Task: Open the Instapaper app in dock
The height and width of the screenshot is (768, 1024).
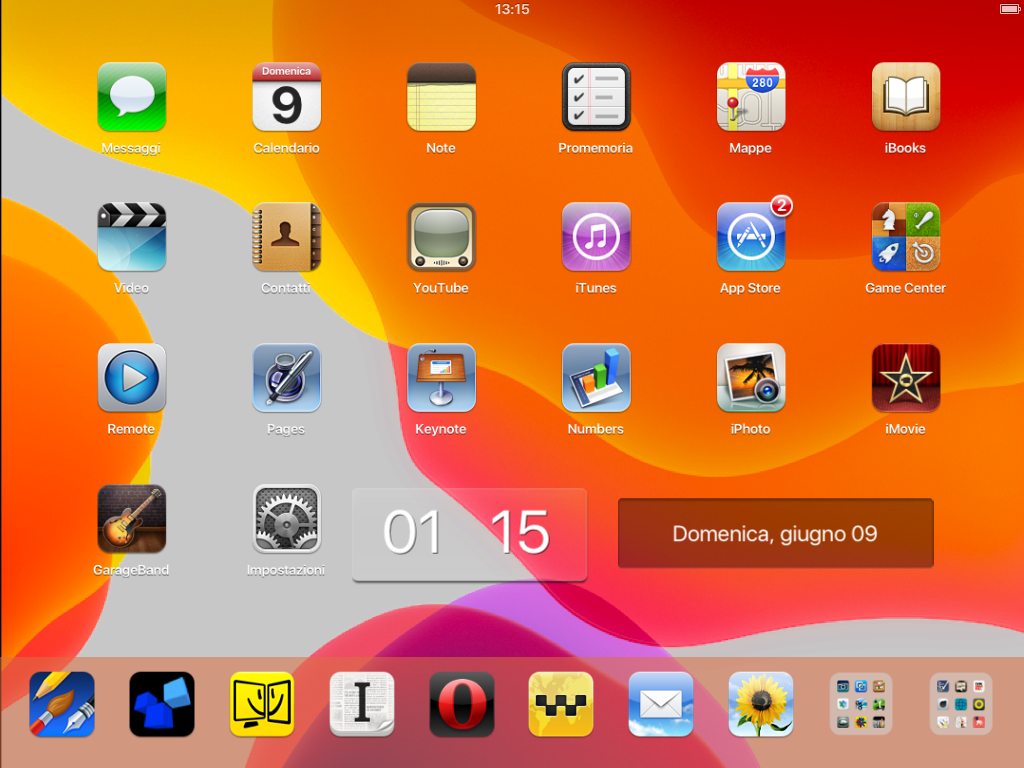Action: coord(362,704)
